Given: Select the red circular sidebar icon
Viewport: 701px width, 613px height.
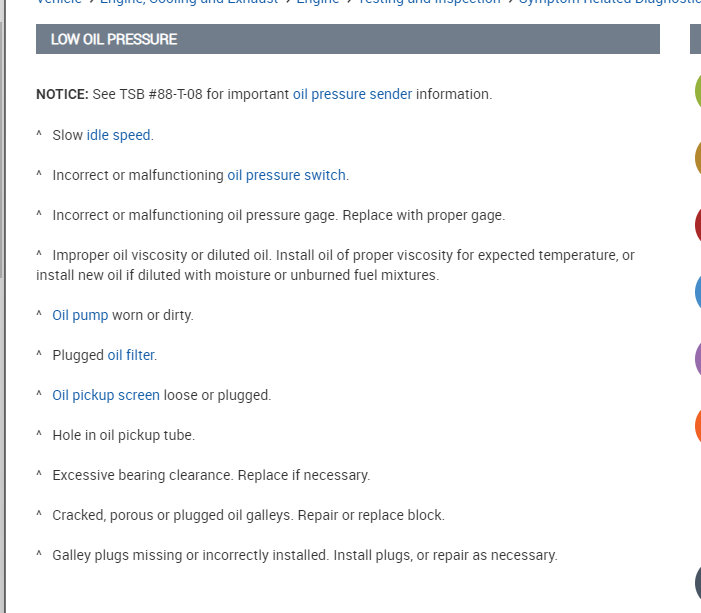Looking at the screenshot, I should (697, 224).
